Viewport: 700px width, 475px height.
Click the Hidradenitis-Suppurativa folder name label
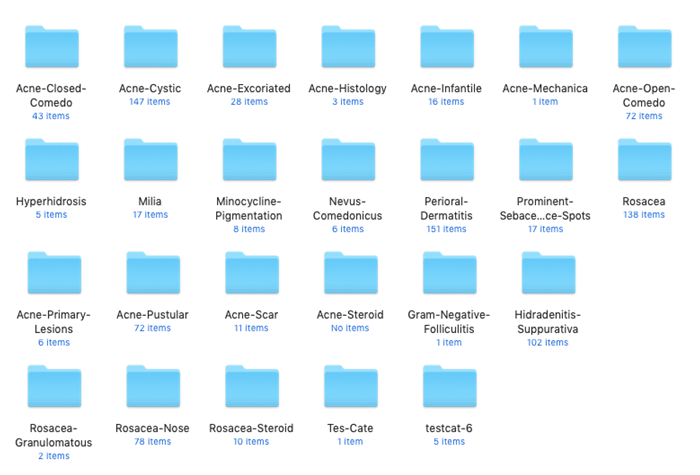tap(548, 322)
